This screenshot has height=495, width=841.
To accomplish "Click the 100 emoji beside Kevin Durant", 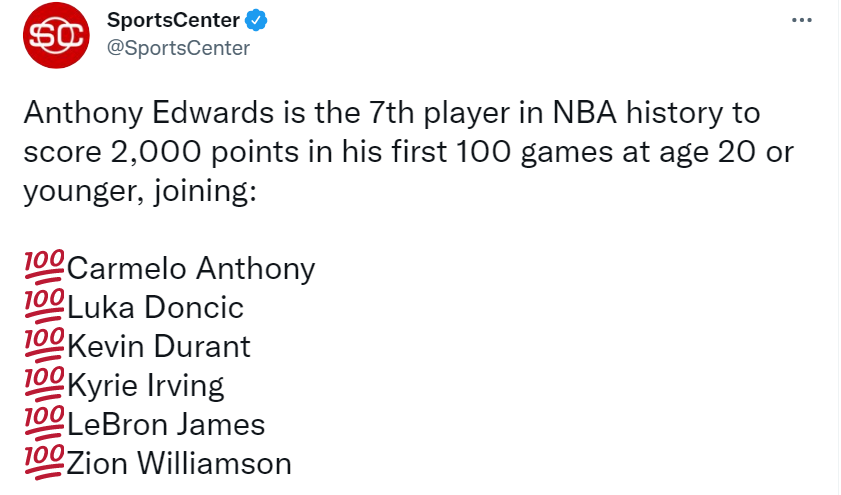I will pyautogui.click(x=45, y=344).
